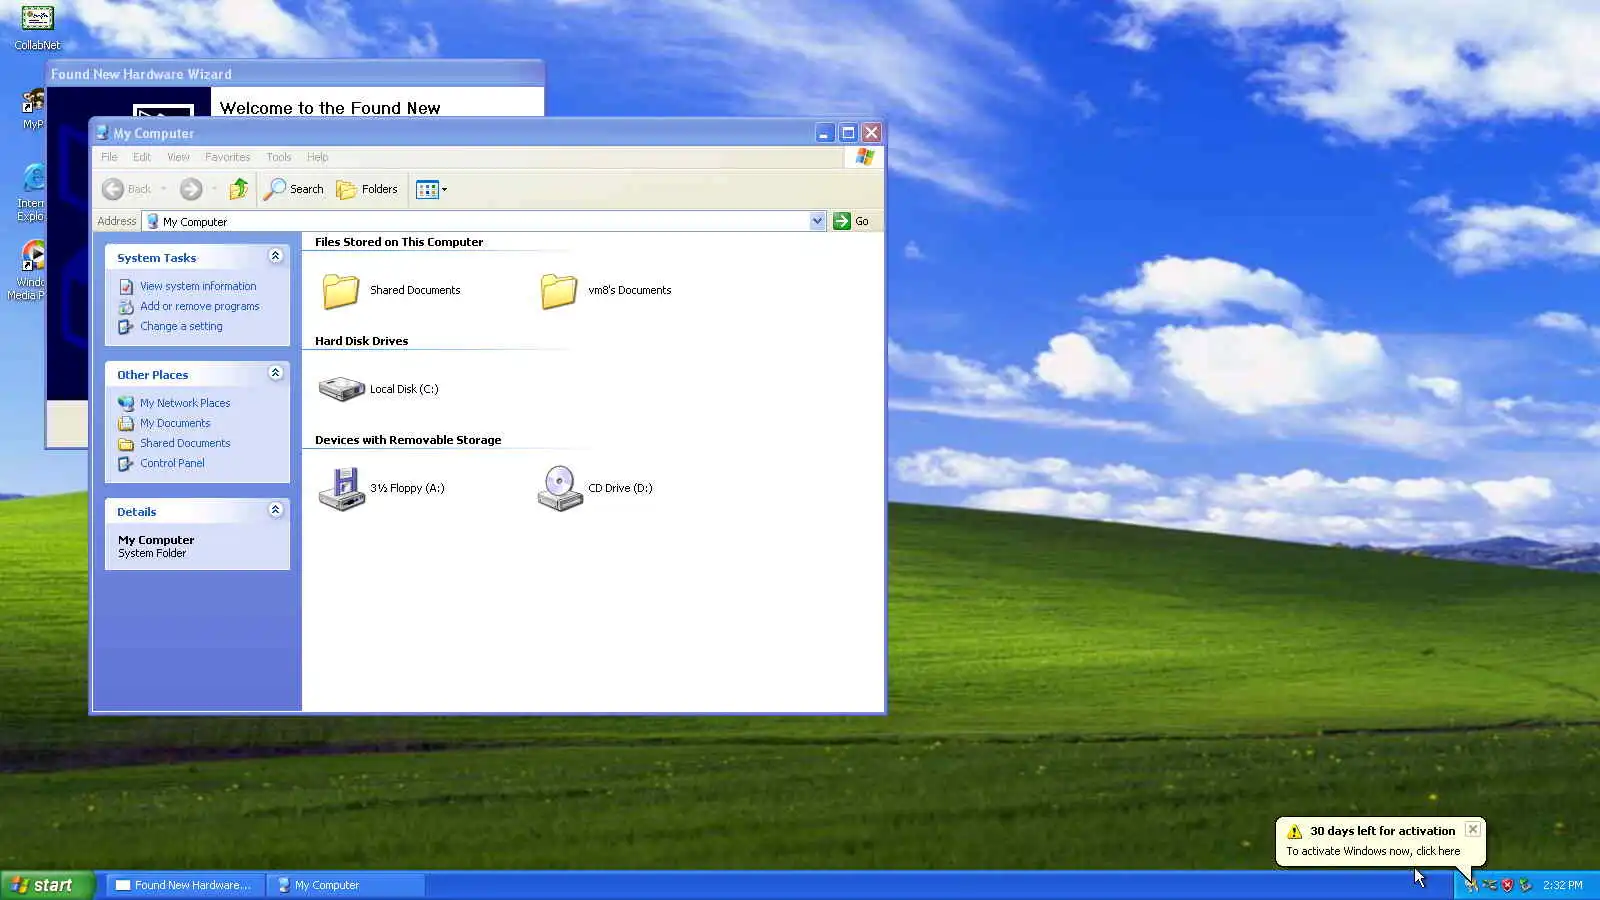
Task: Select the CD Drive (D:) icon
Action: pyautogui.click(x=560, y=489)
